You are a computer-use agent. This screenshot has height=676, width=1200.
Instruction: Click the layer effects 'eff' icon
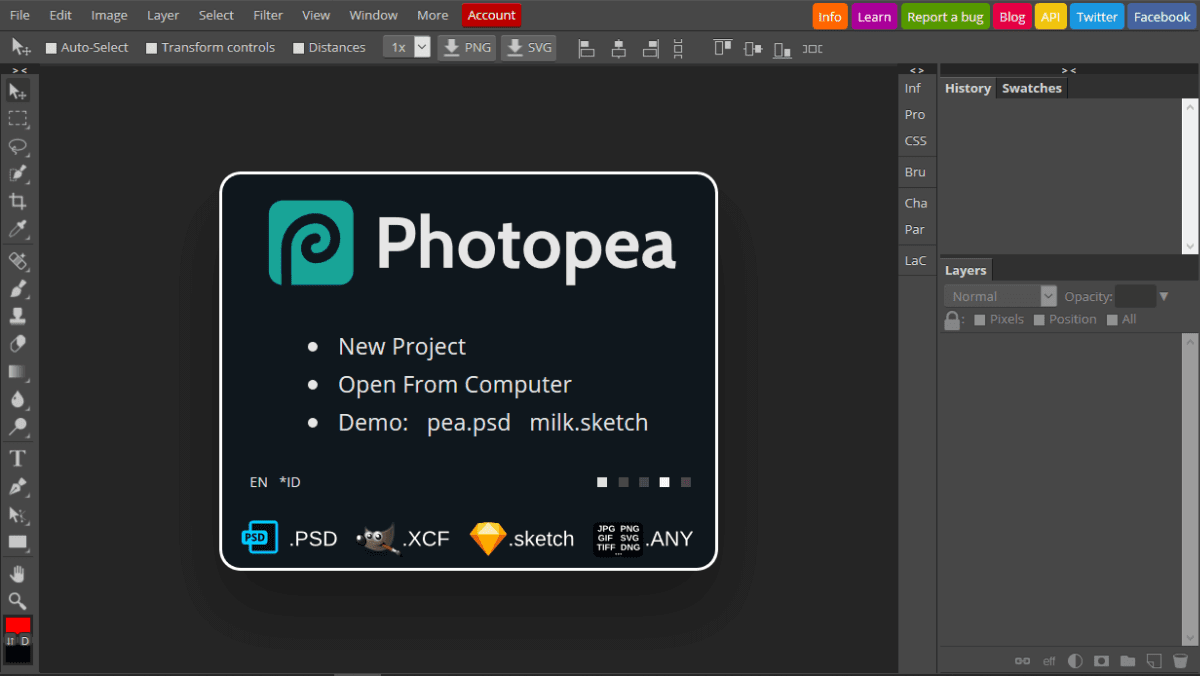1049,661
